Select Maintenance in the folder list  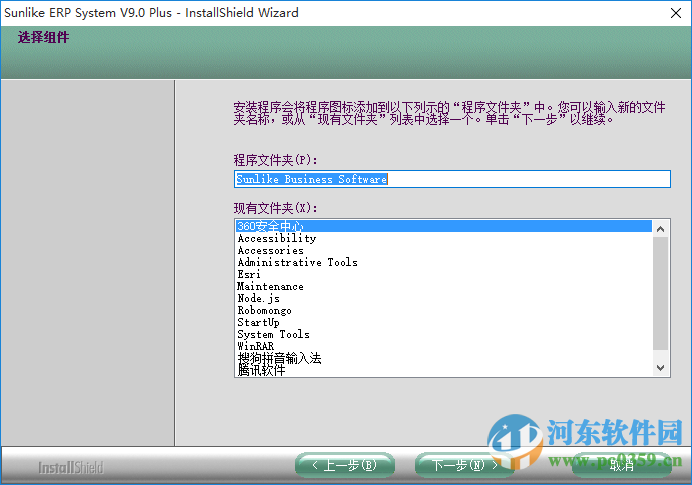444,286
